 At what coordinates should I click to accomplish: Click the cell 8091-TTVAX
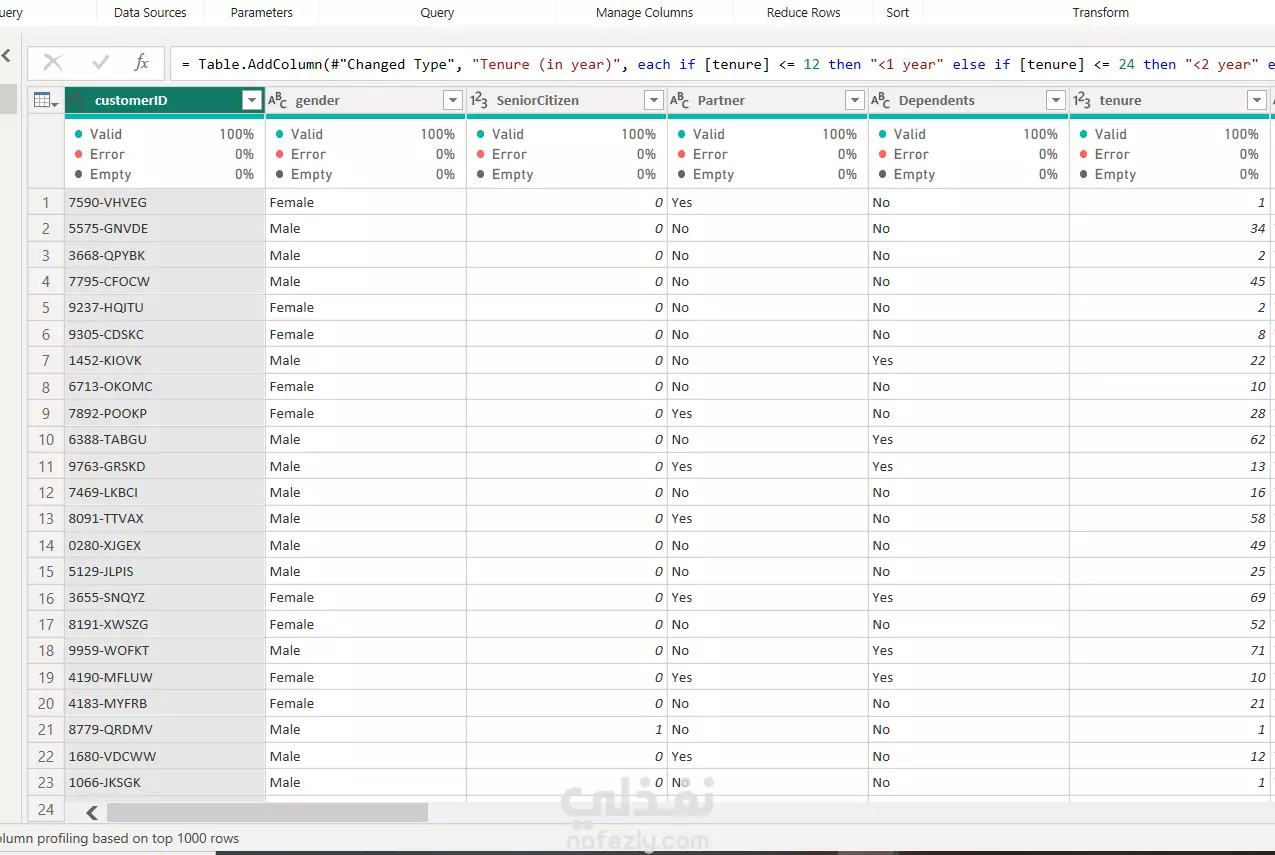(165, 518)
